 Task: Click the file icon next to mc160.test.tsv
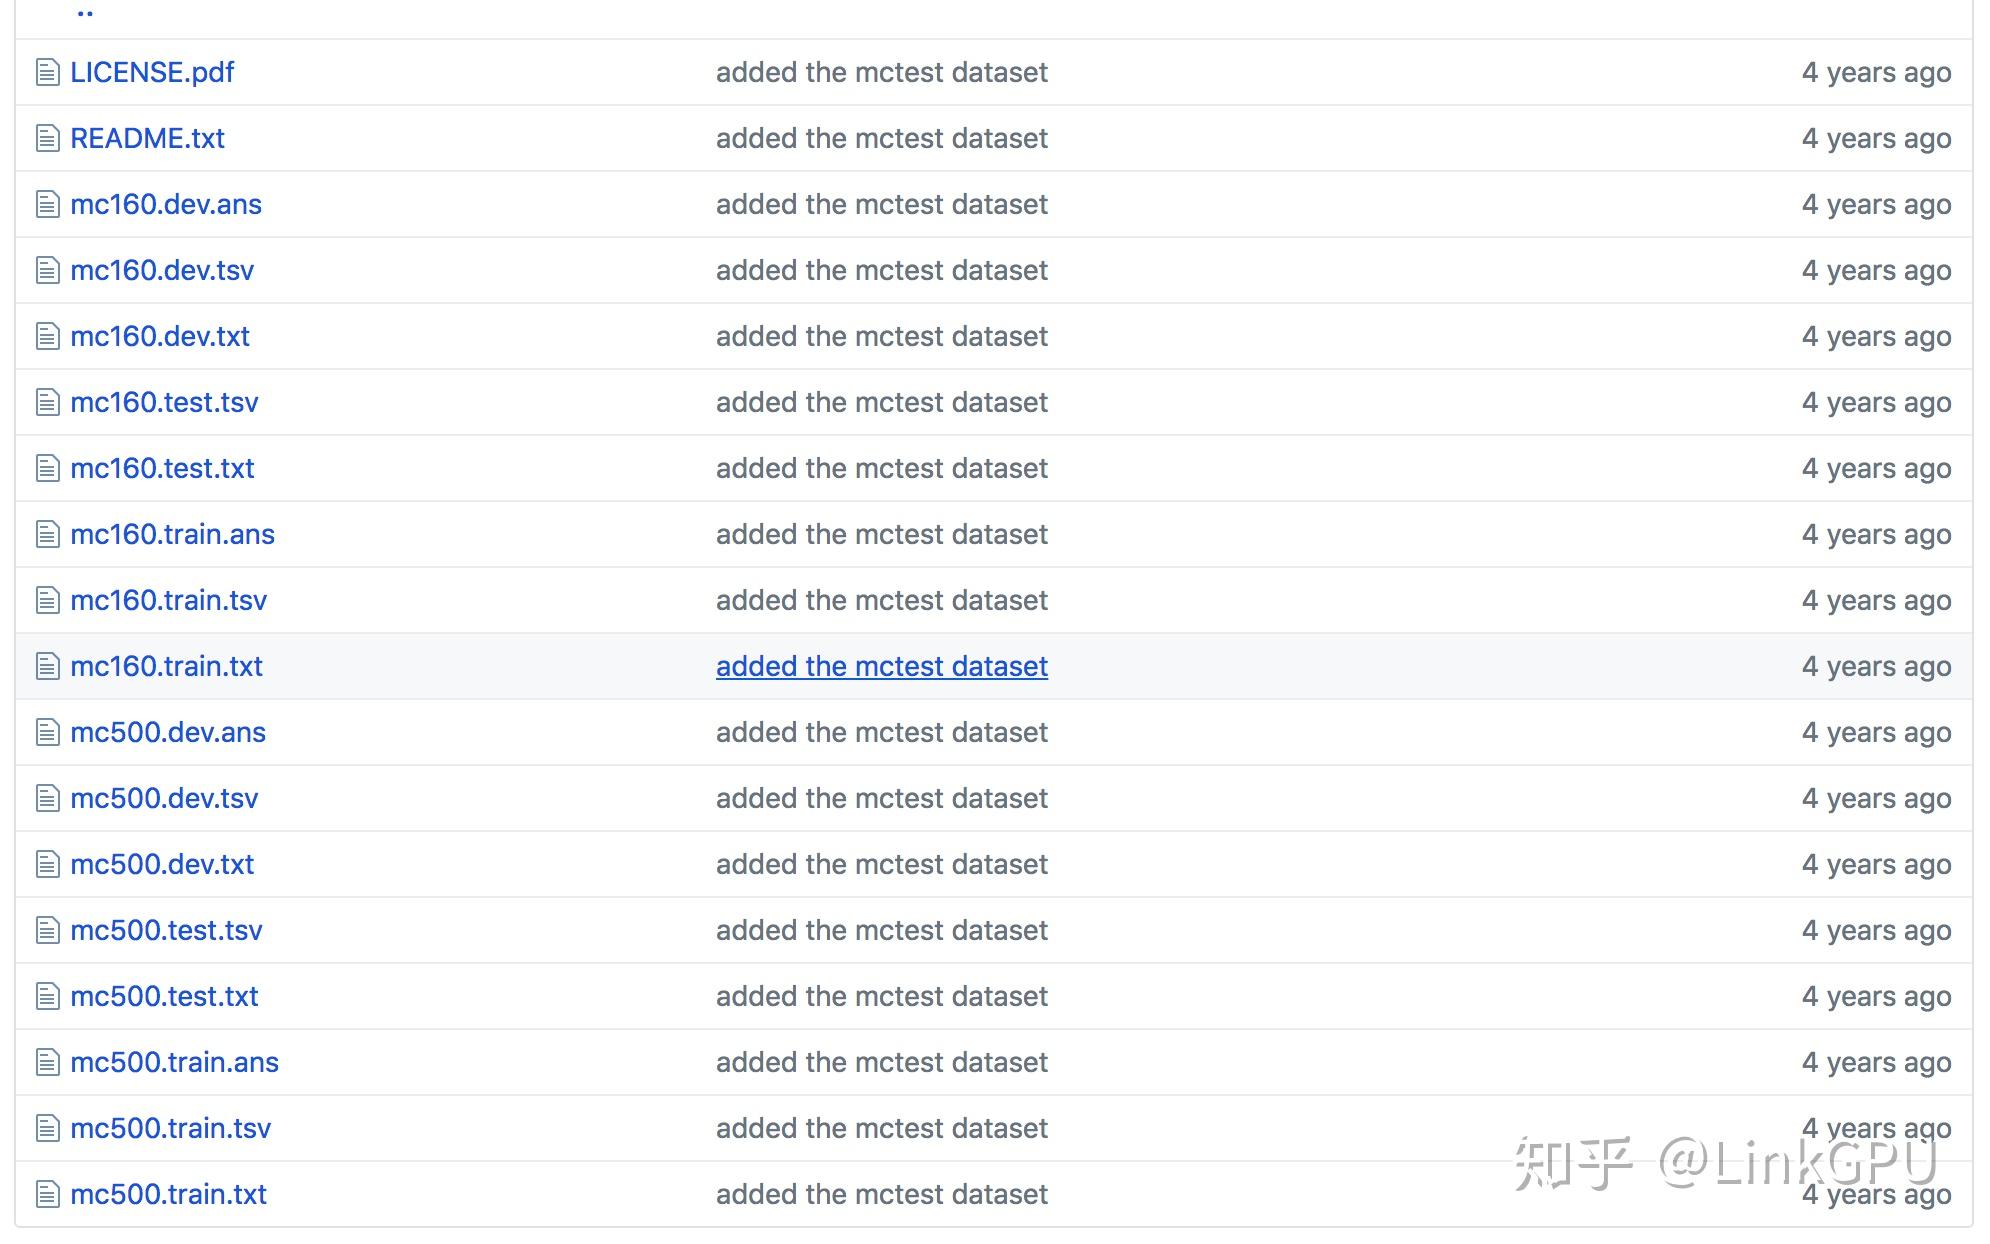47,402
